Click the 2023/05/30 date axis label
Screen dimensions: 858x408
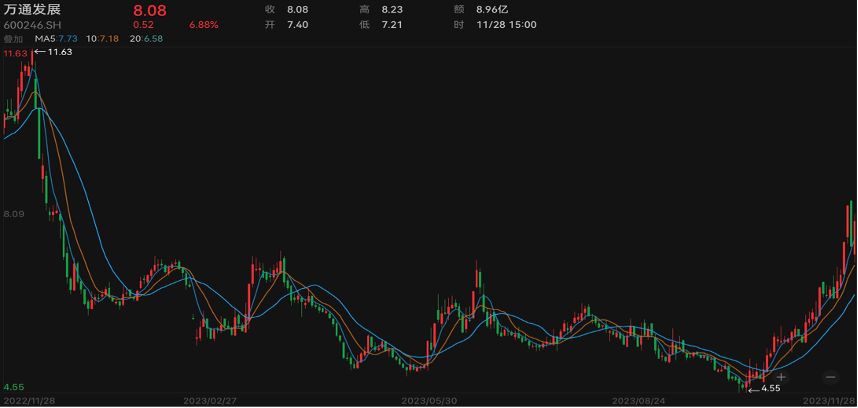(x=430, y=401)
